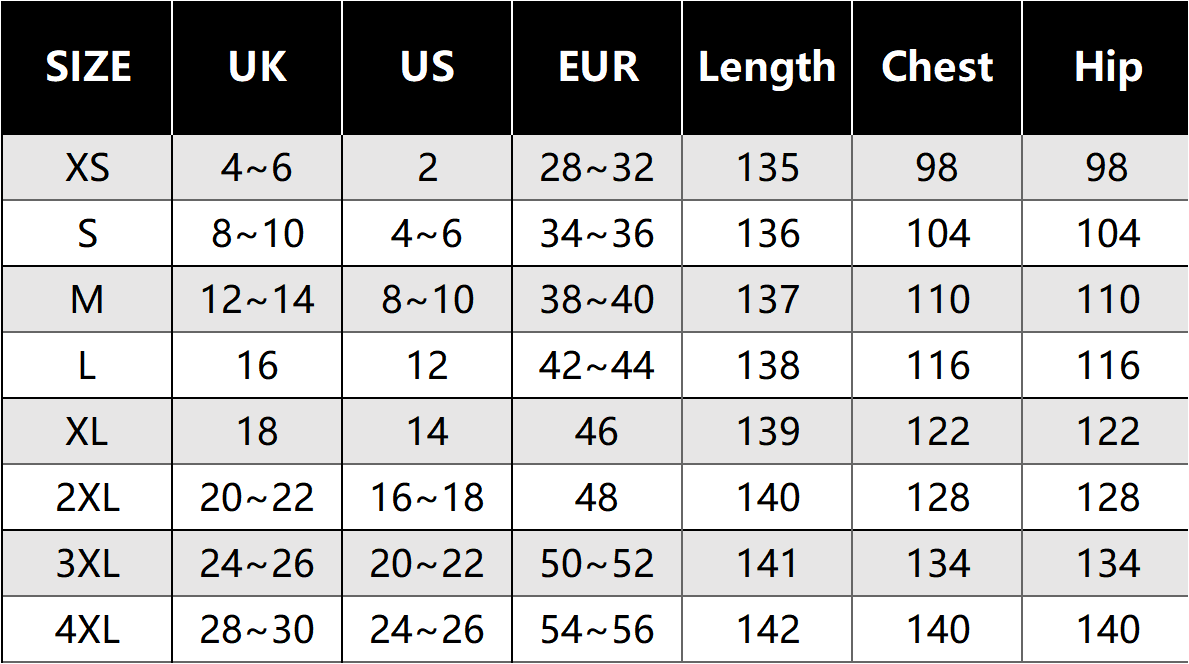Click the SIZE column header
This screenshot has width=1189, height=664.
click(x=88, y=67)
